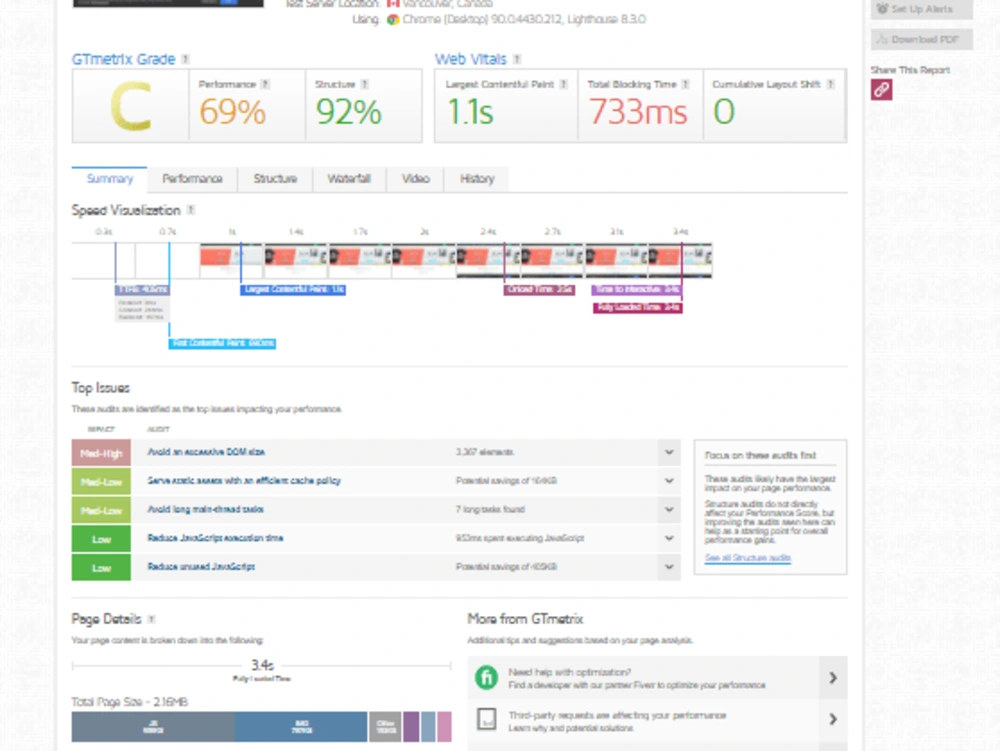Switch to the Performance tab
This screenshot has height=751, width=1000.
click(192, 179)
